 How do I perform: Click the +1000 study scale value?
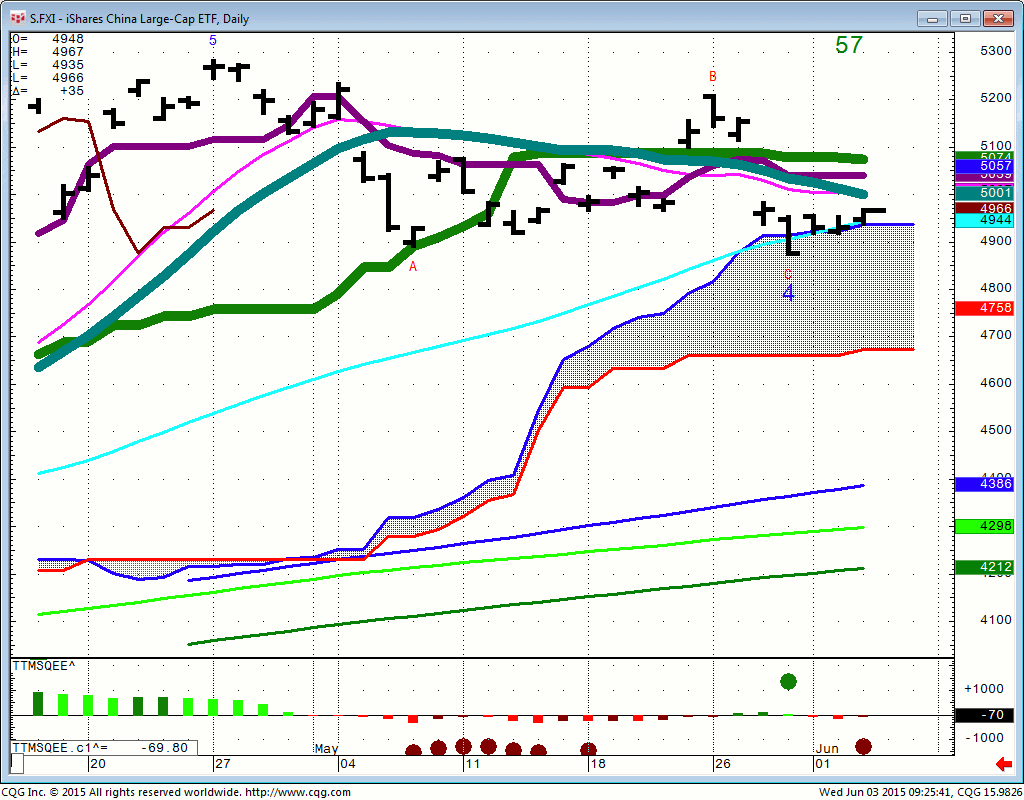[984, 689]
